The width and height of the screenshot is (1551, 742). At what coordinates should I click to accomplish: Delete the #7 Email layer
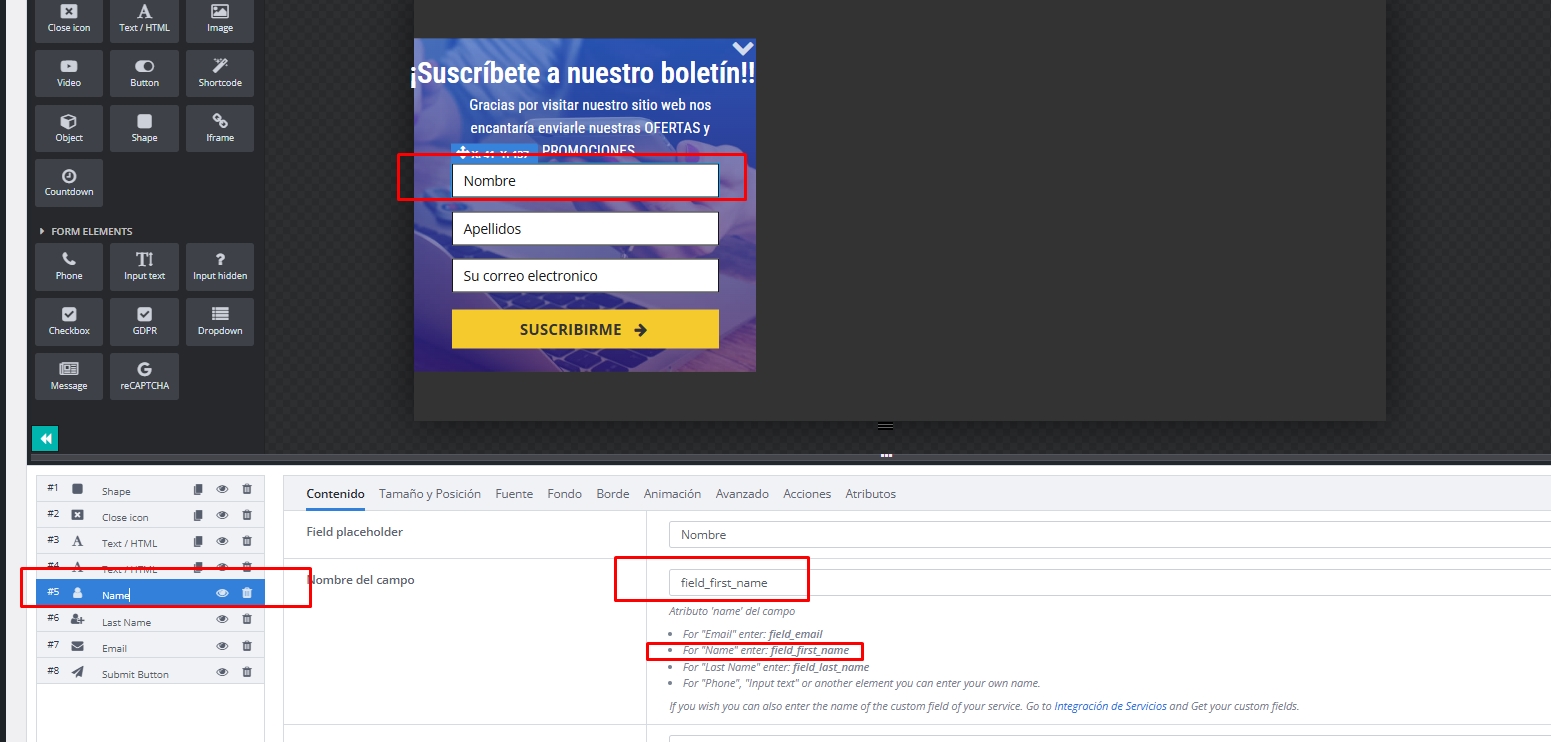pyautogui.click(x=247, y=646)
